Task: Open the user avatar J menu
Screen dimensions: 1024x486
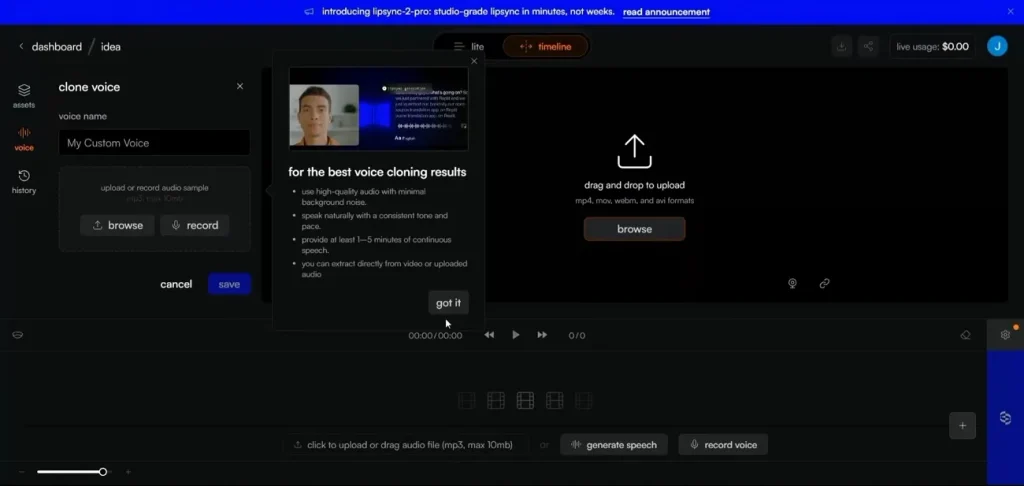Action: click(997, 46)
